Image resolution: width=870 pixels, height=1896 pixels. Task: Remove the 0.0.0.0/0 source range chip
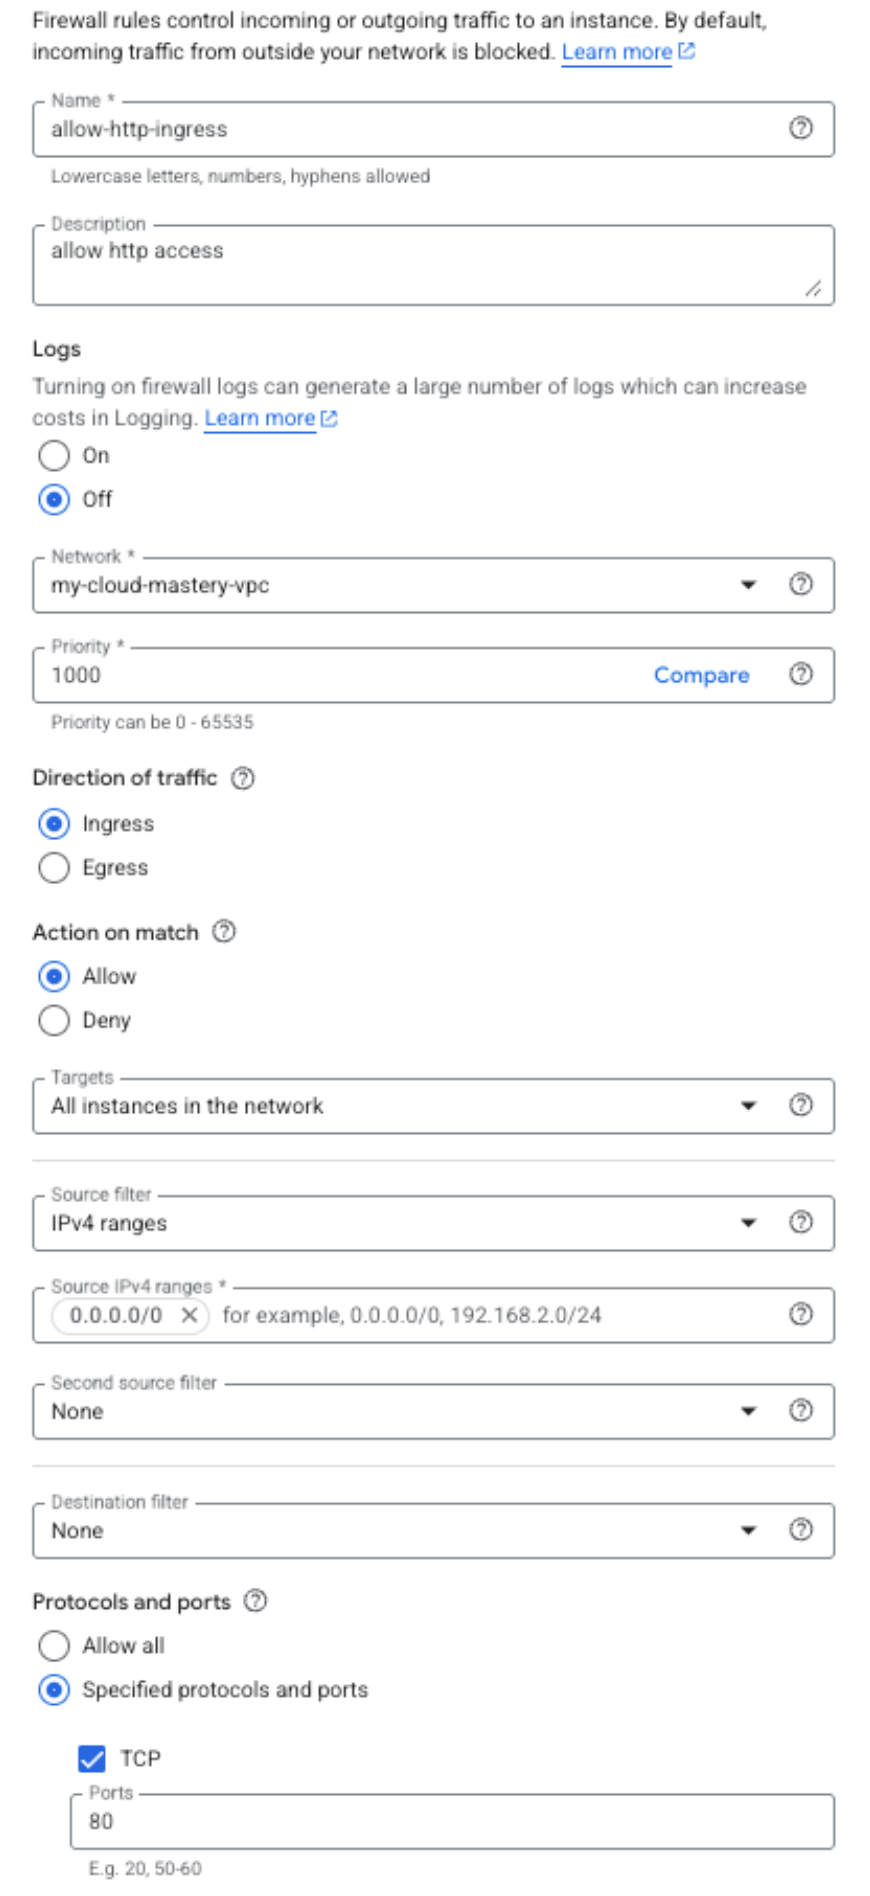[x=189, y=1315]
